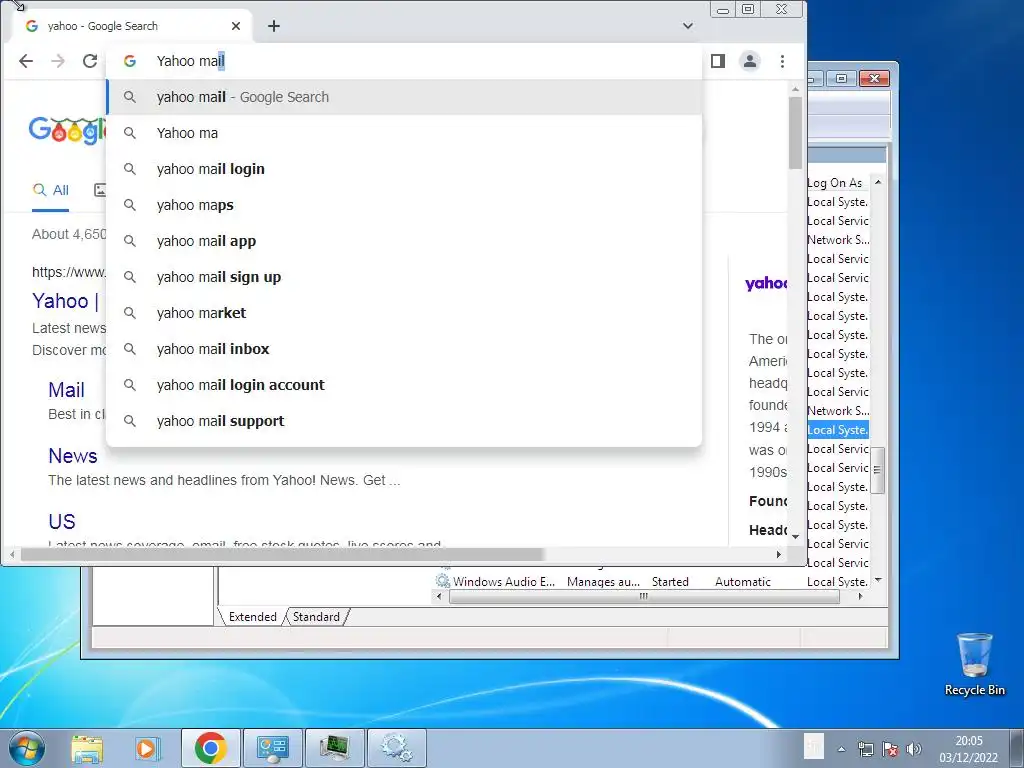The height and width of the screenshot is (768, 1024).
Task: Close the yahoo - Google Search tab
Action: [x=236, y=26]
